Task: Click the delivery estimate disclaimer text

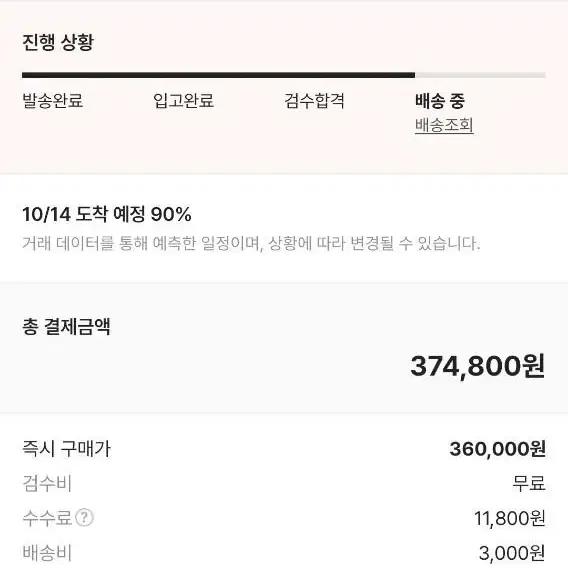Action: coord(251,243)
